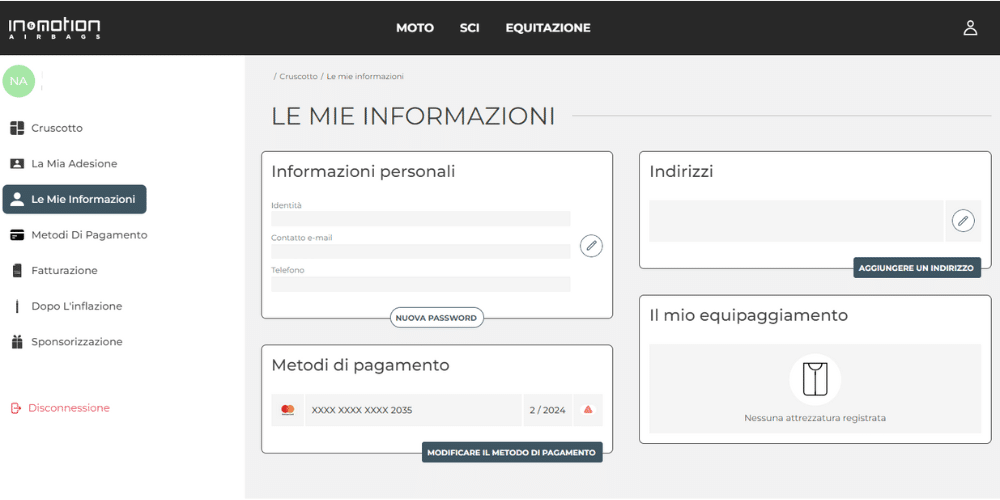Click the Dopo L'inflazione sidebar icon

17,307
